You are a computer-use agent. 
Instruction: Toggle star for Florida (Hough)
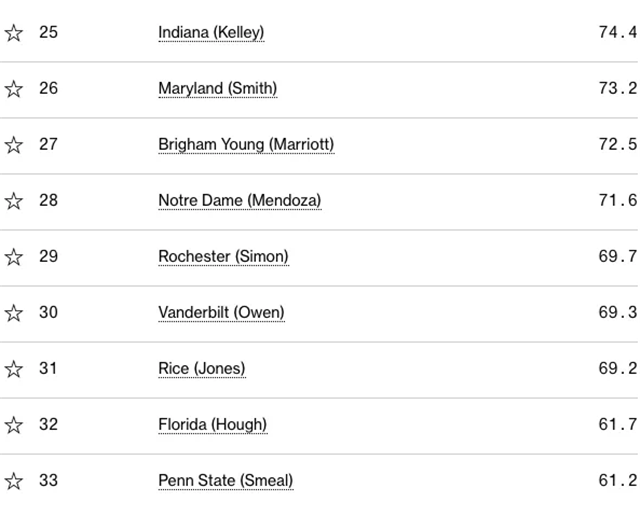coord(13,425)
